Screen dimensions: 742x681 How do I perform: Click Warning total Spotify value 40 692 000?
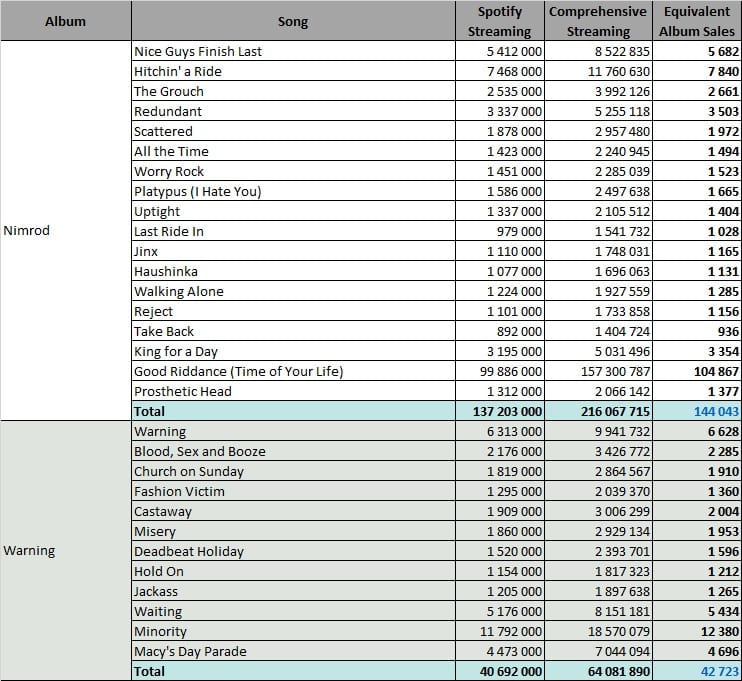click(500, 671)
